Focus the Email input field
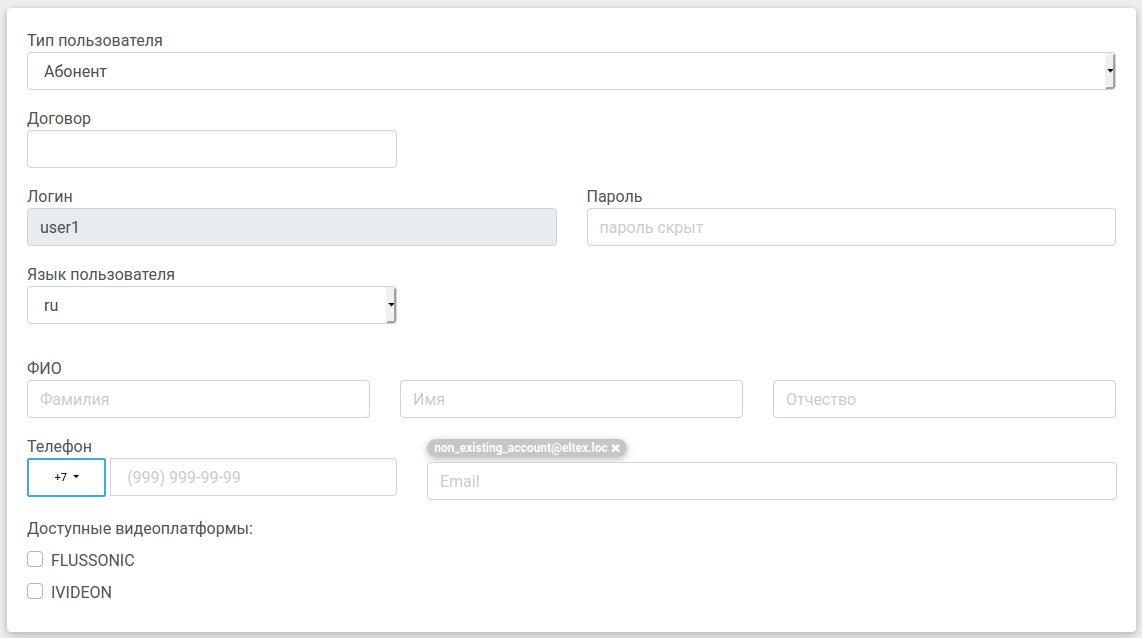This screenshot has width=1142, height=638. point(771,481)
